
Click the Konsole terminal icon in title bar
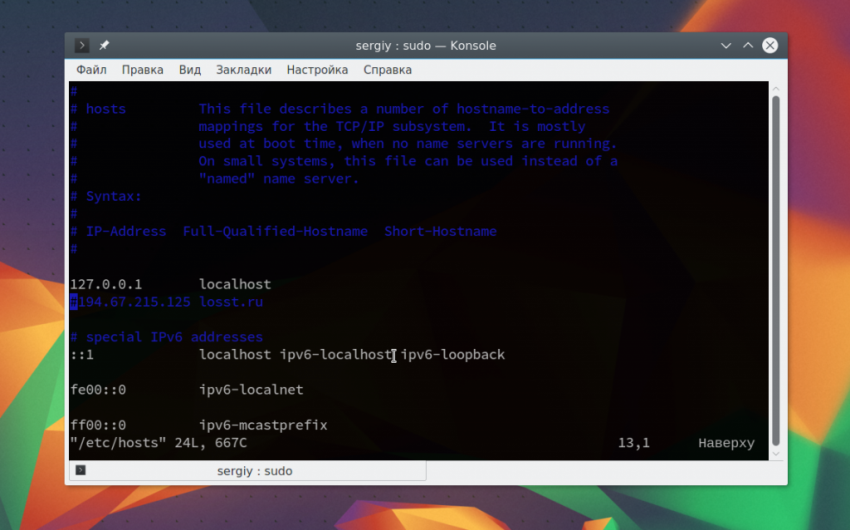82,46
